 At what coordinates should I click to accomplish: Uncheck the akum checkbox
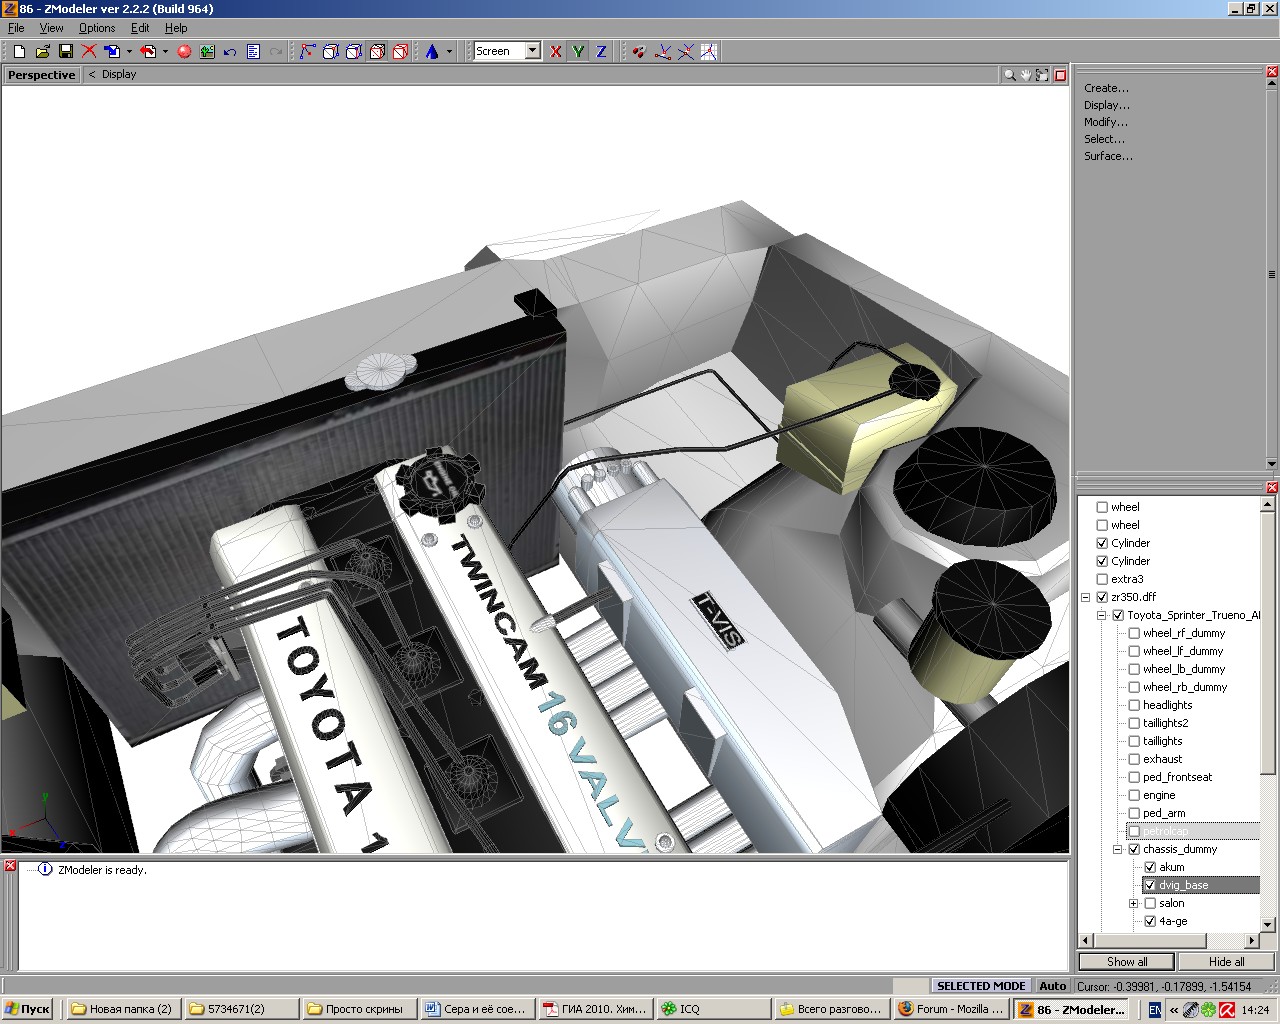point(1150,867)
